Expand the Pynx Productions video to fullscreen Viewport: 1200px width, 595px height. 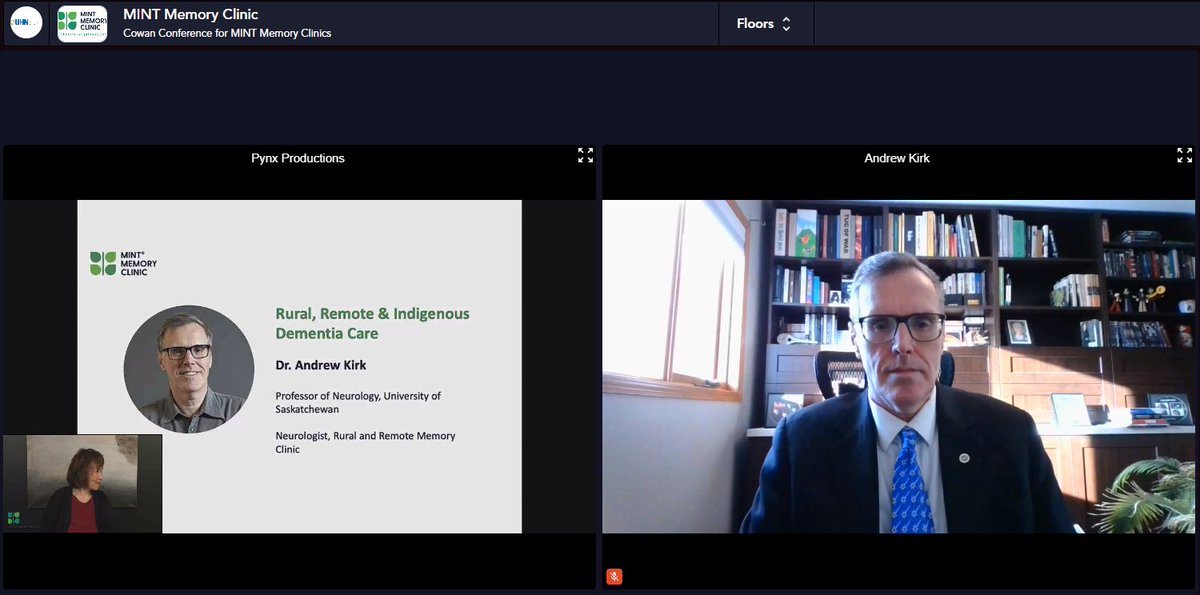point(585,155)
